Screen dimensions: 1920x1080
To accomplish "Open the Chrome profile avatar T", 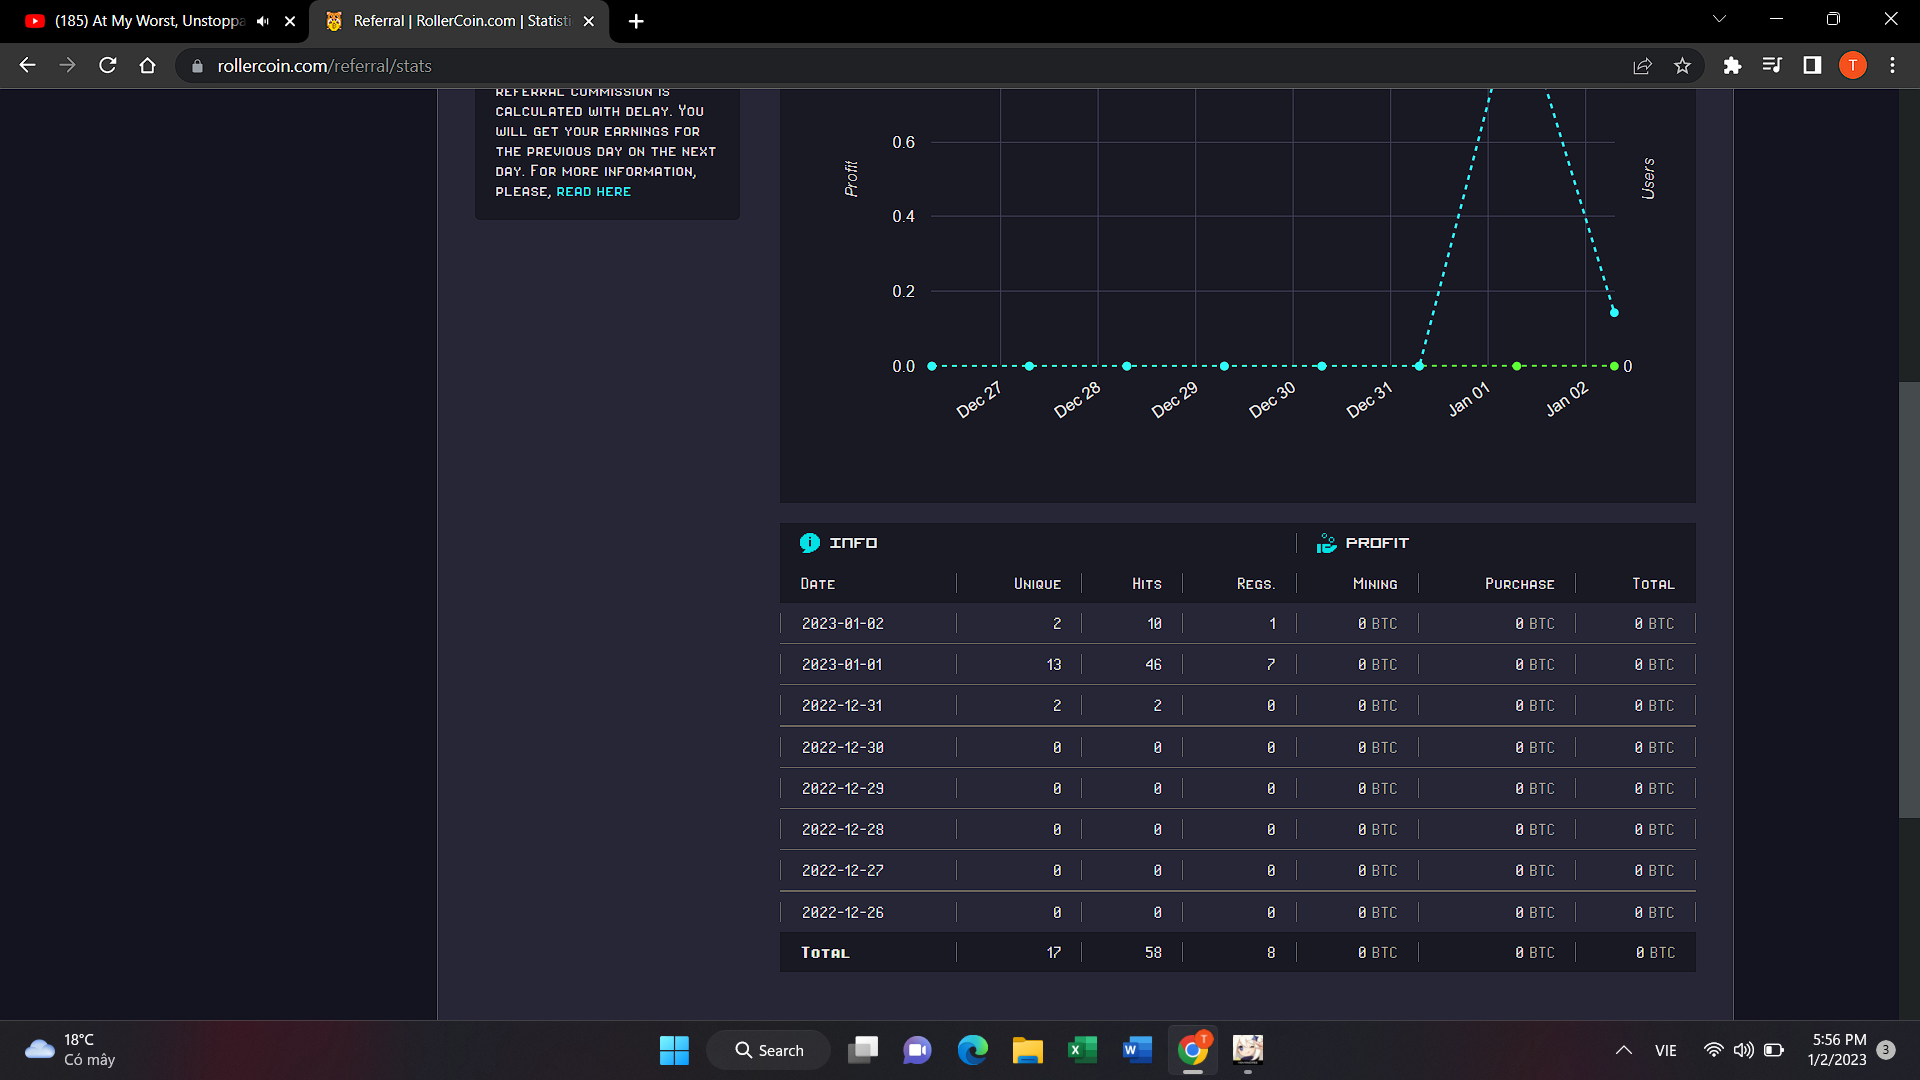I will 1852,65.
